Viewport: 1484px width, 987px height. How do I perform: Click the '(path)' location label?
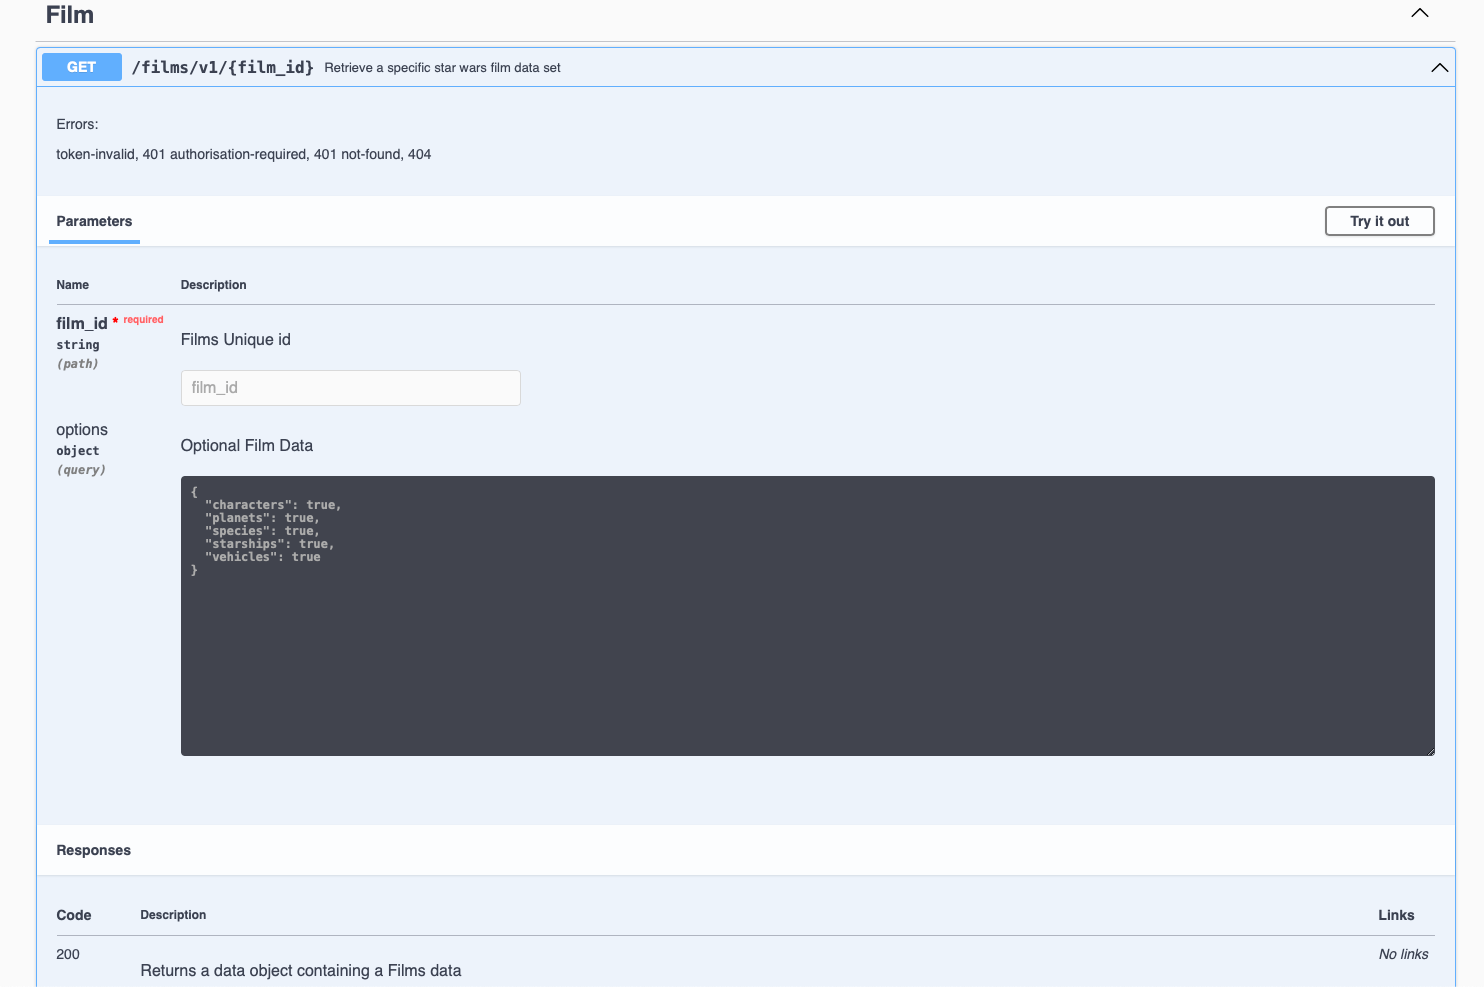coord(77,364)
